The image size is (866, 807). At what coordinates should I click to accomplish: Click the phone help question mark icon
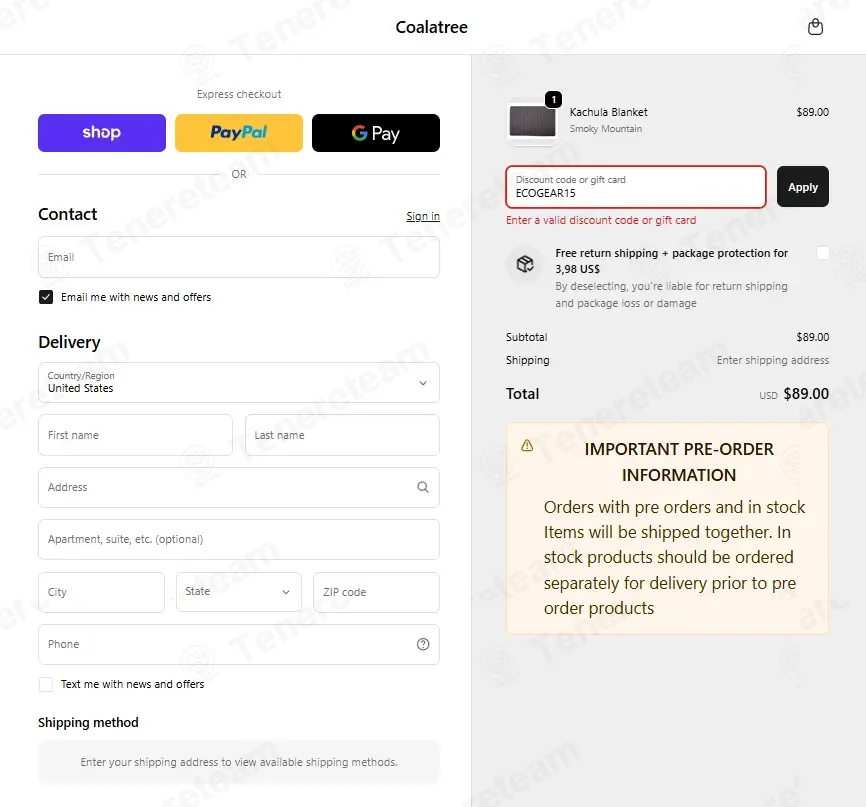point(423,644)
